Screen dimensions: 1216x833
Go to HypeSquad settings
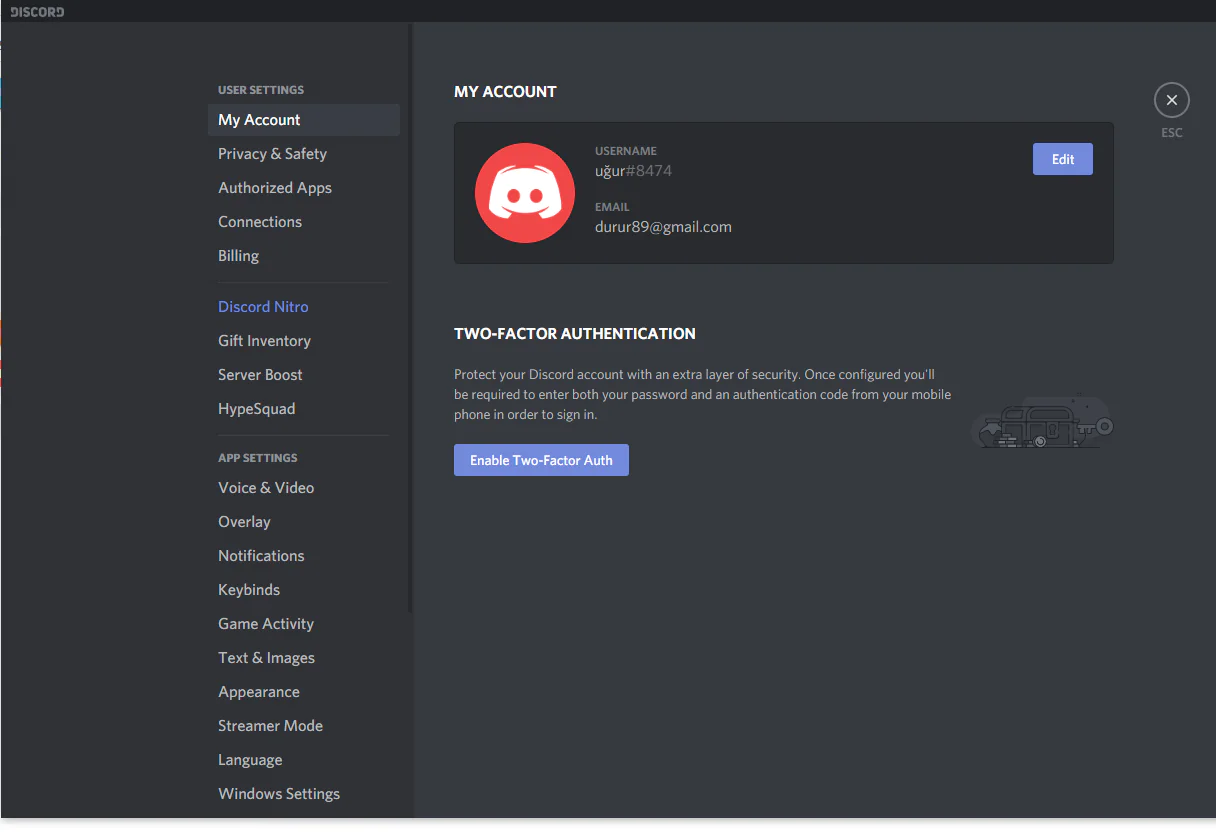tap(256, 409)
